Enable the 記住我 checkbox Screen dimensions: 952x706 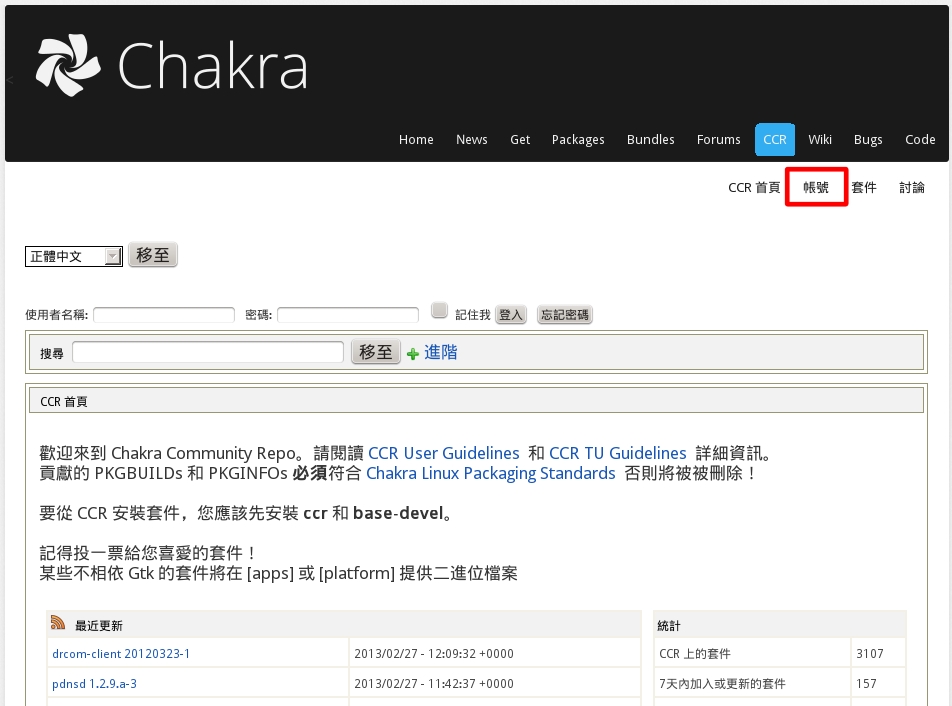439,310
